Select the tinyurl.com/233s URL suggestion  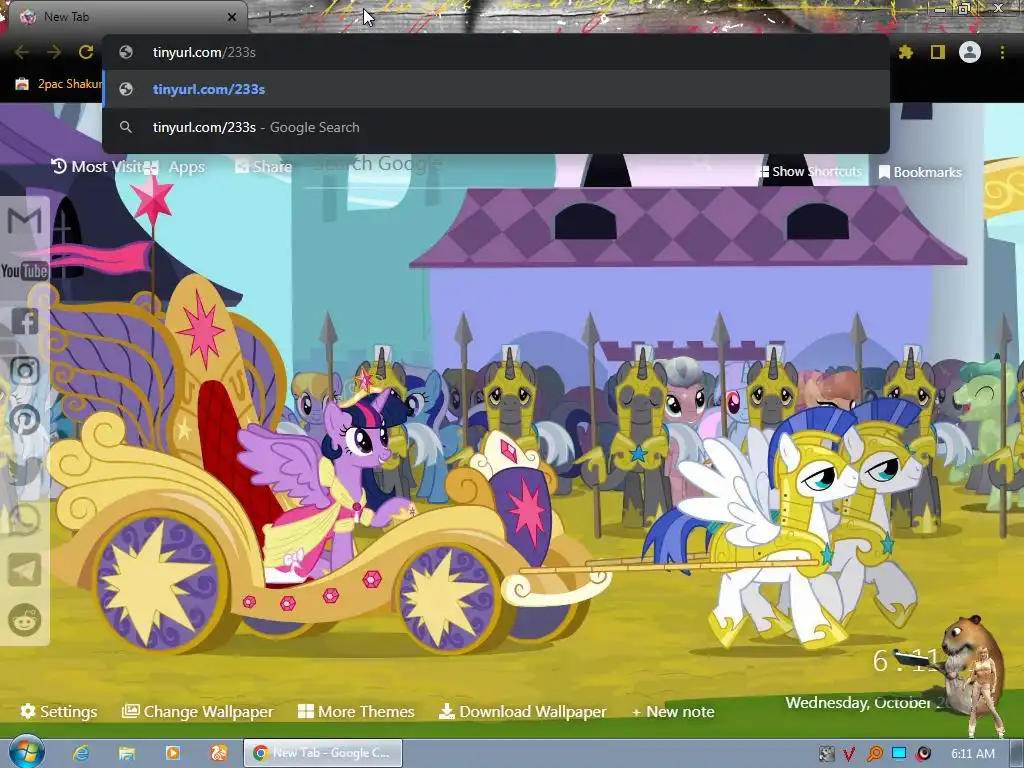pos(496,89)
